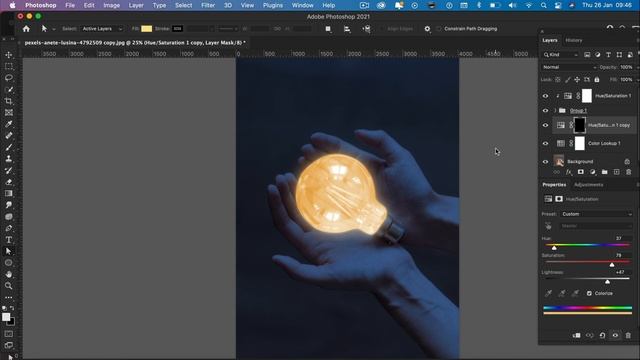Open the File menu
Viewport: 640px width, 360px height.
(x=70, y=5)
